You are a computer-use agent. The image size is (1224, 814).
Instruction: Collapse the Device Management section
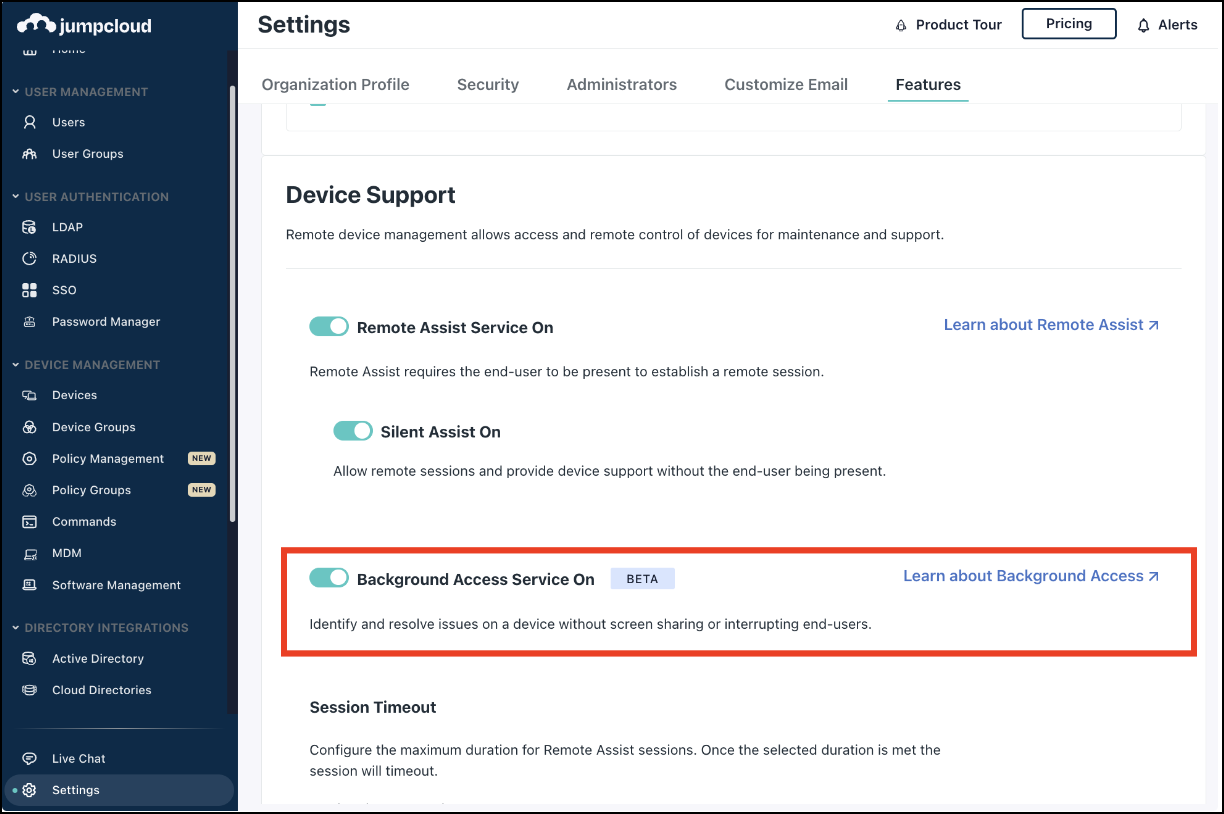click(16, 365)
